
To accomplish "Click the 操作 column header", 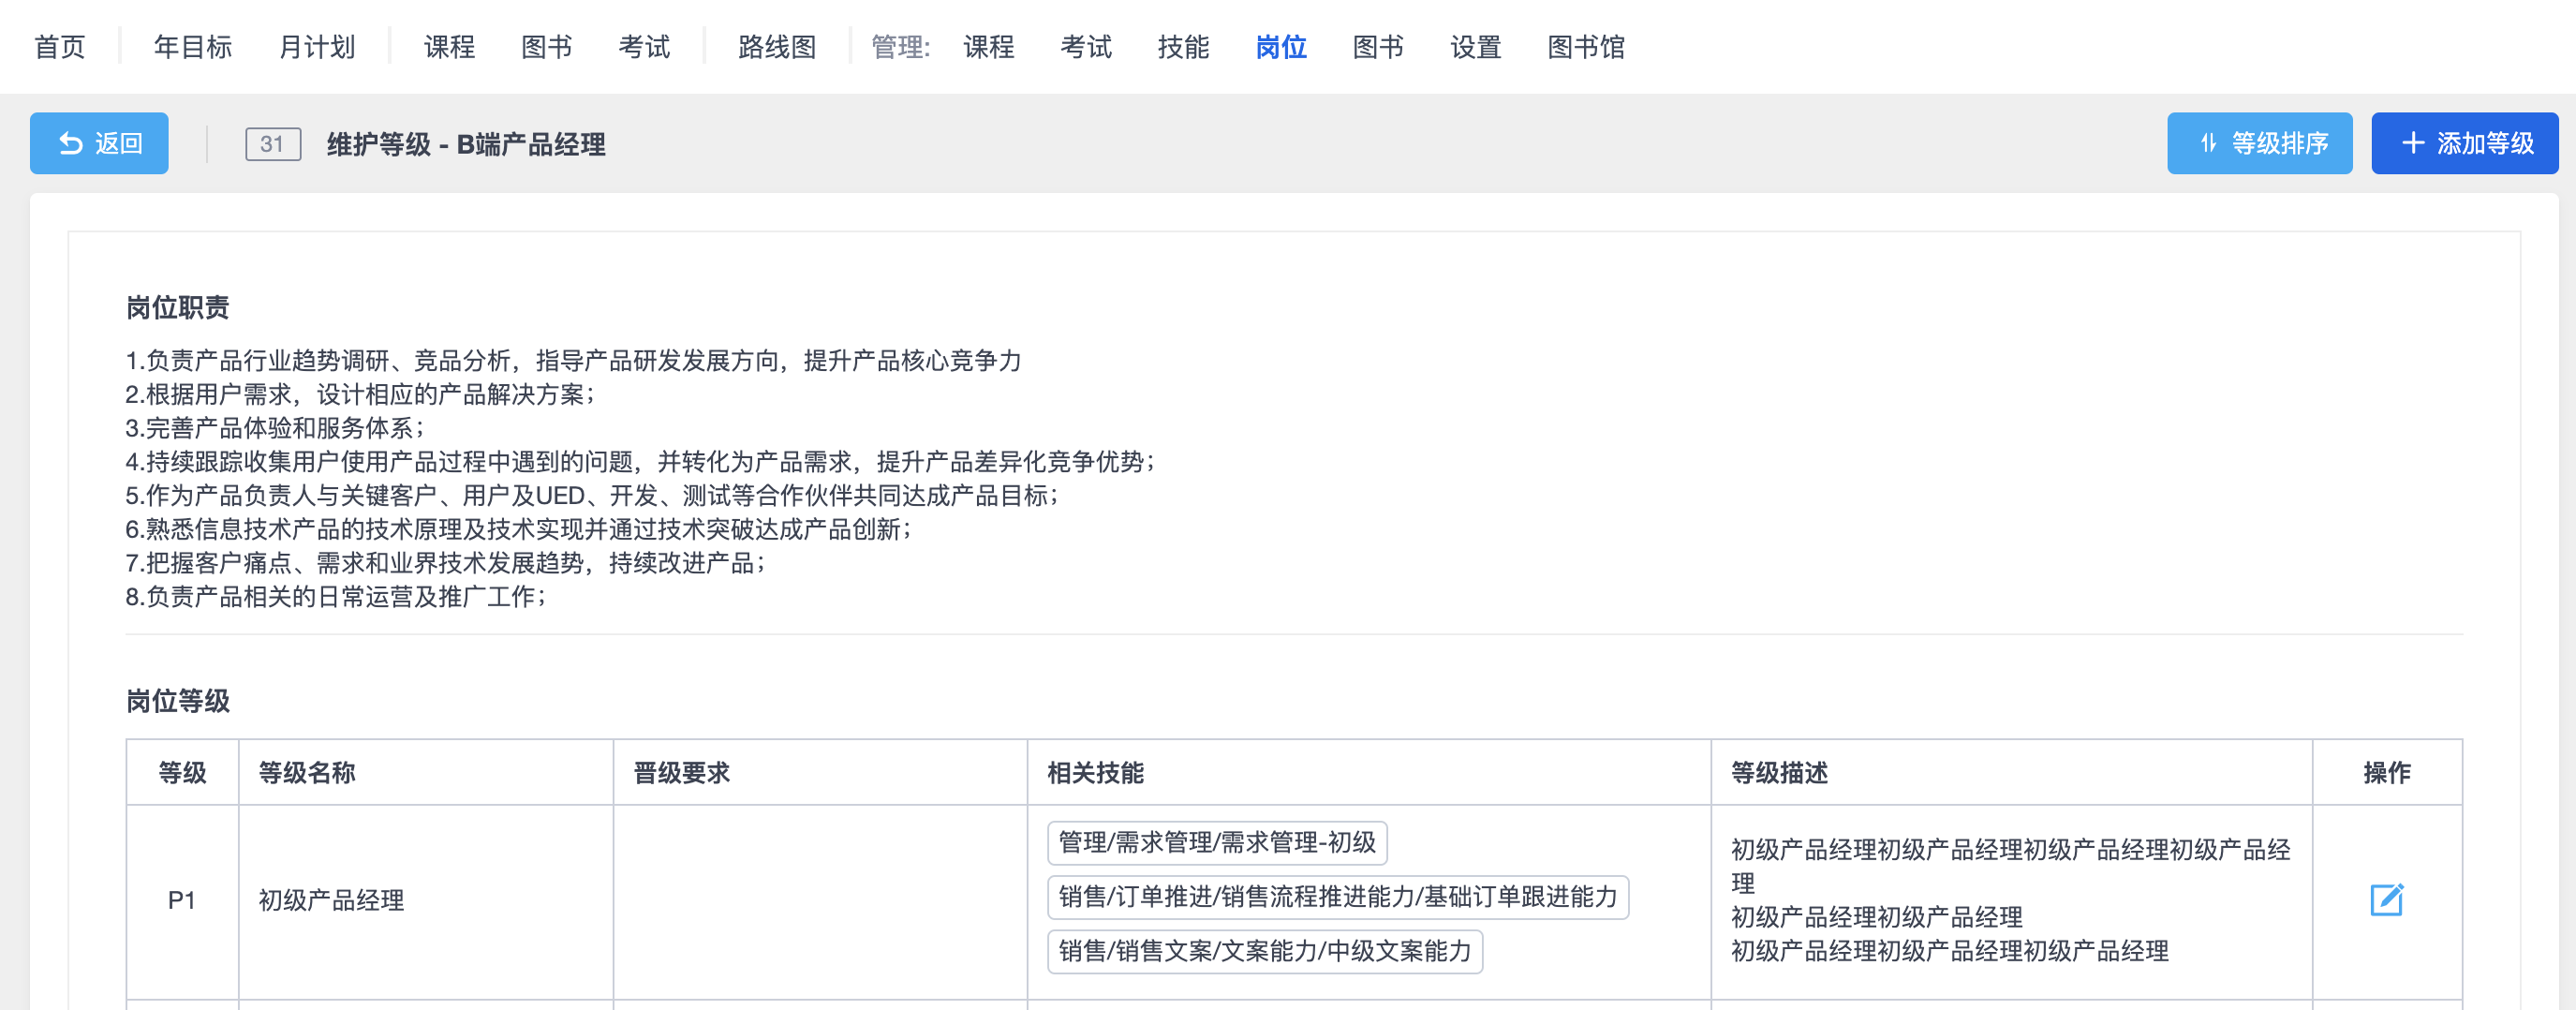I will tap(2387, 773).
